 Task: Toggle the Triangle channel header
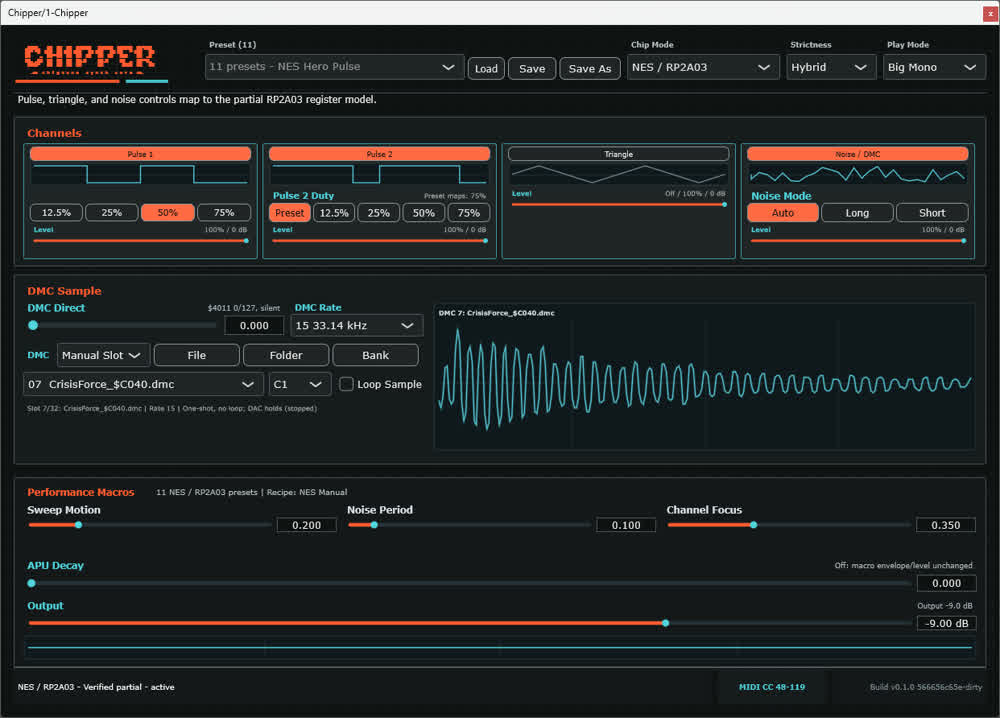[619, 154]
